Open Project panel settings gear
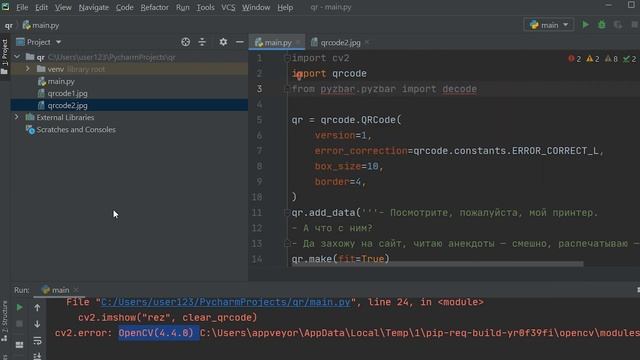This screenshot has width=640, height=360. [x=223, y=42]
